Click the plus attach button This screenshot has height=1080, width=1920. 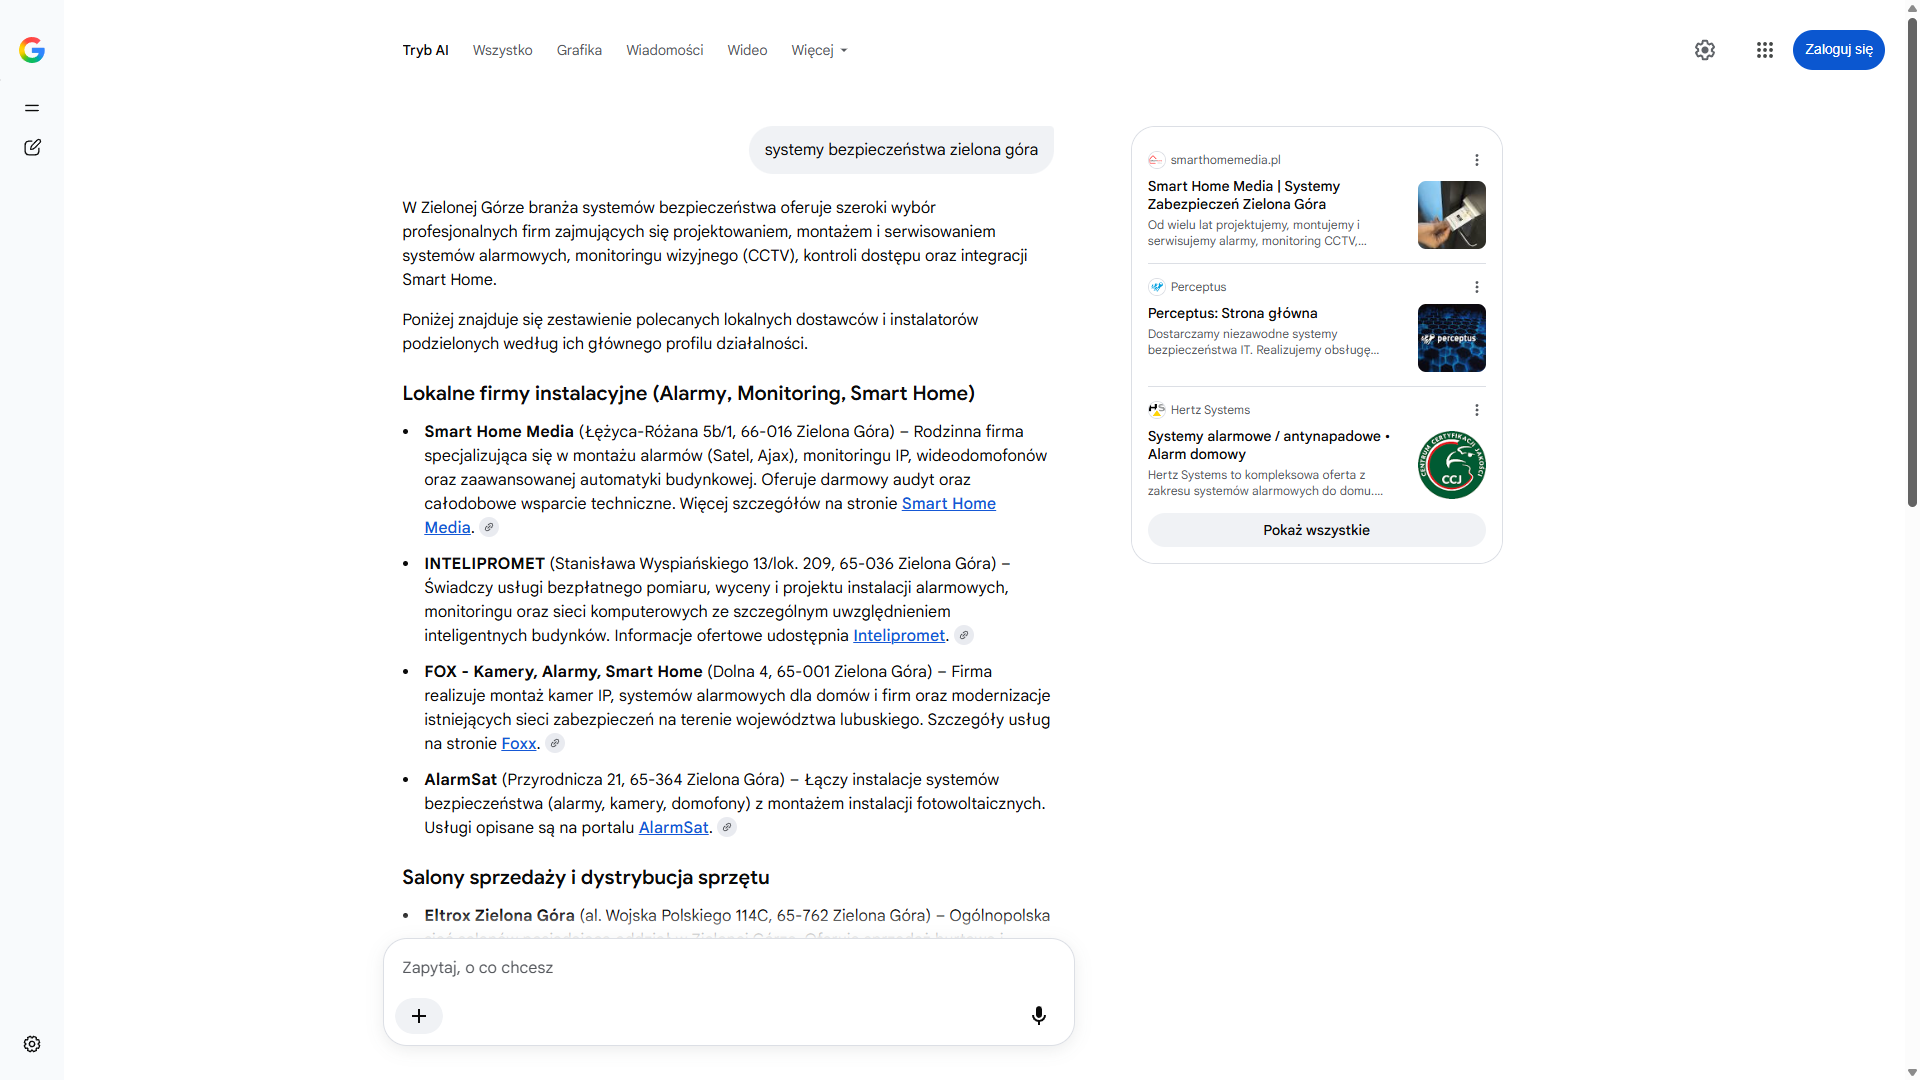point(419,1016)
